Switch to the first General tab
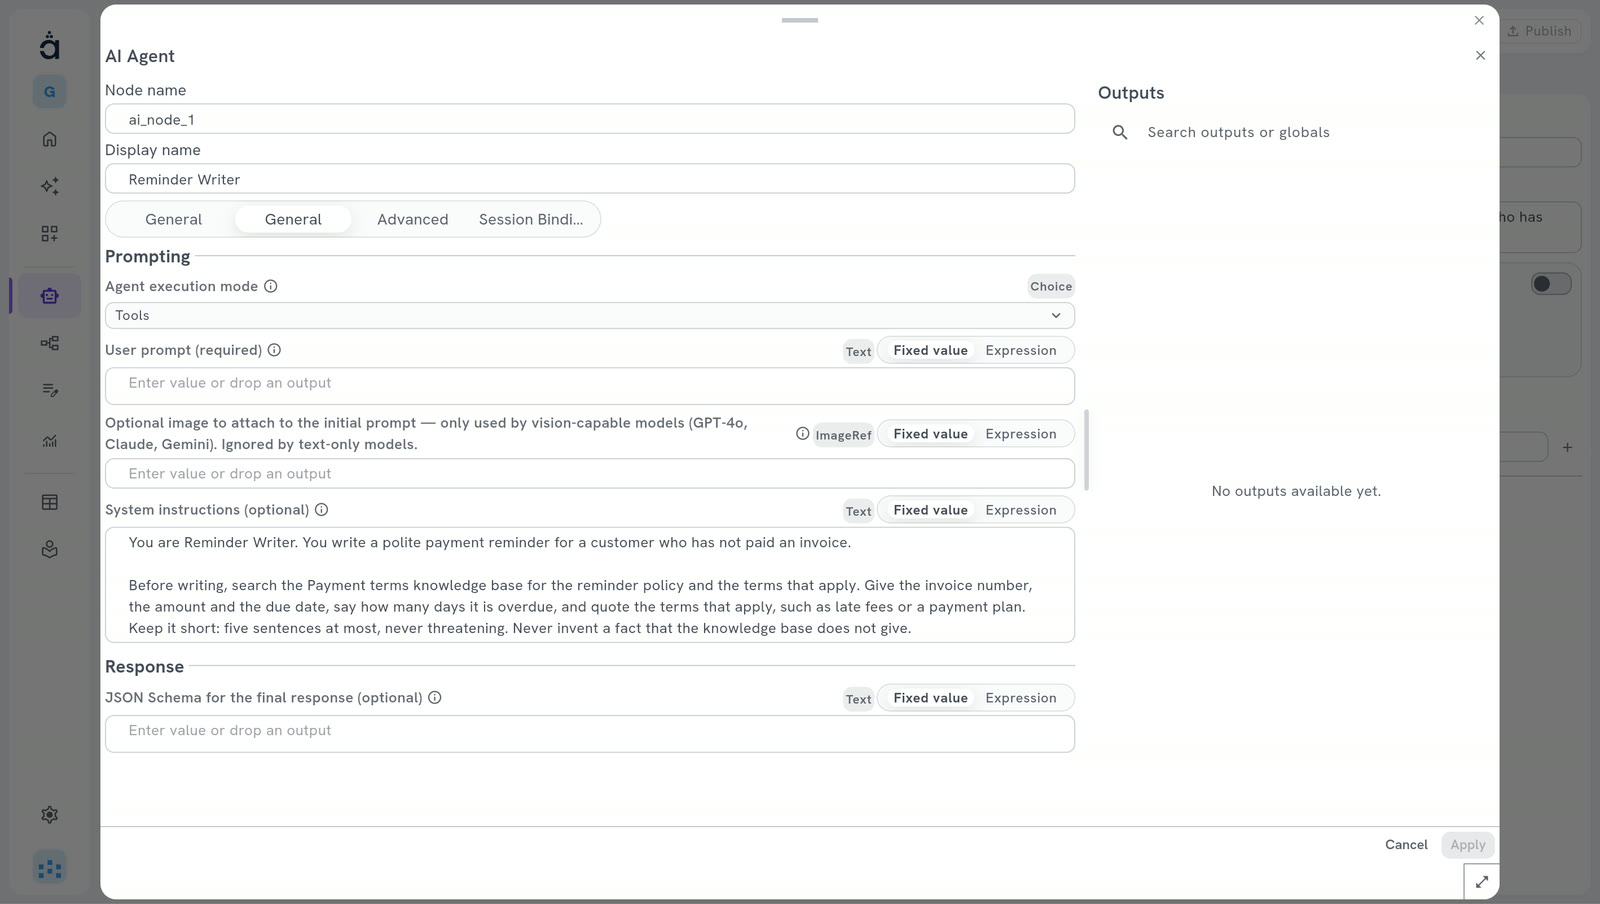Viewport: 1600px width, 904px height. 173,219
